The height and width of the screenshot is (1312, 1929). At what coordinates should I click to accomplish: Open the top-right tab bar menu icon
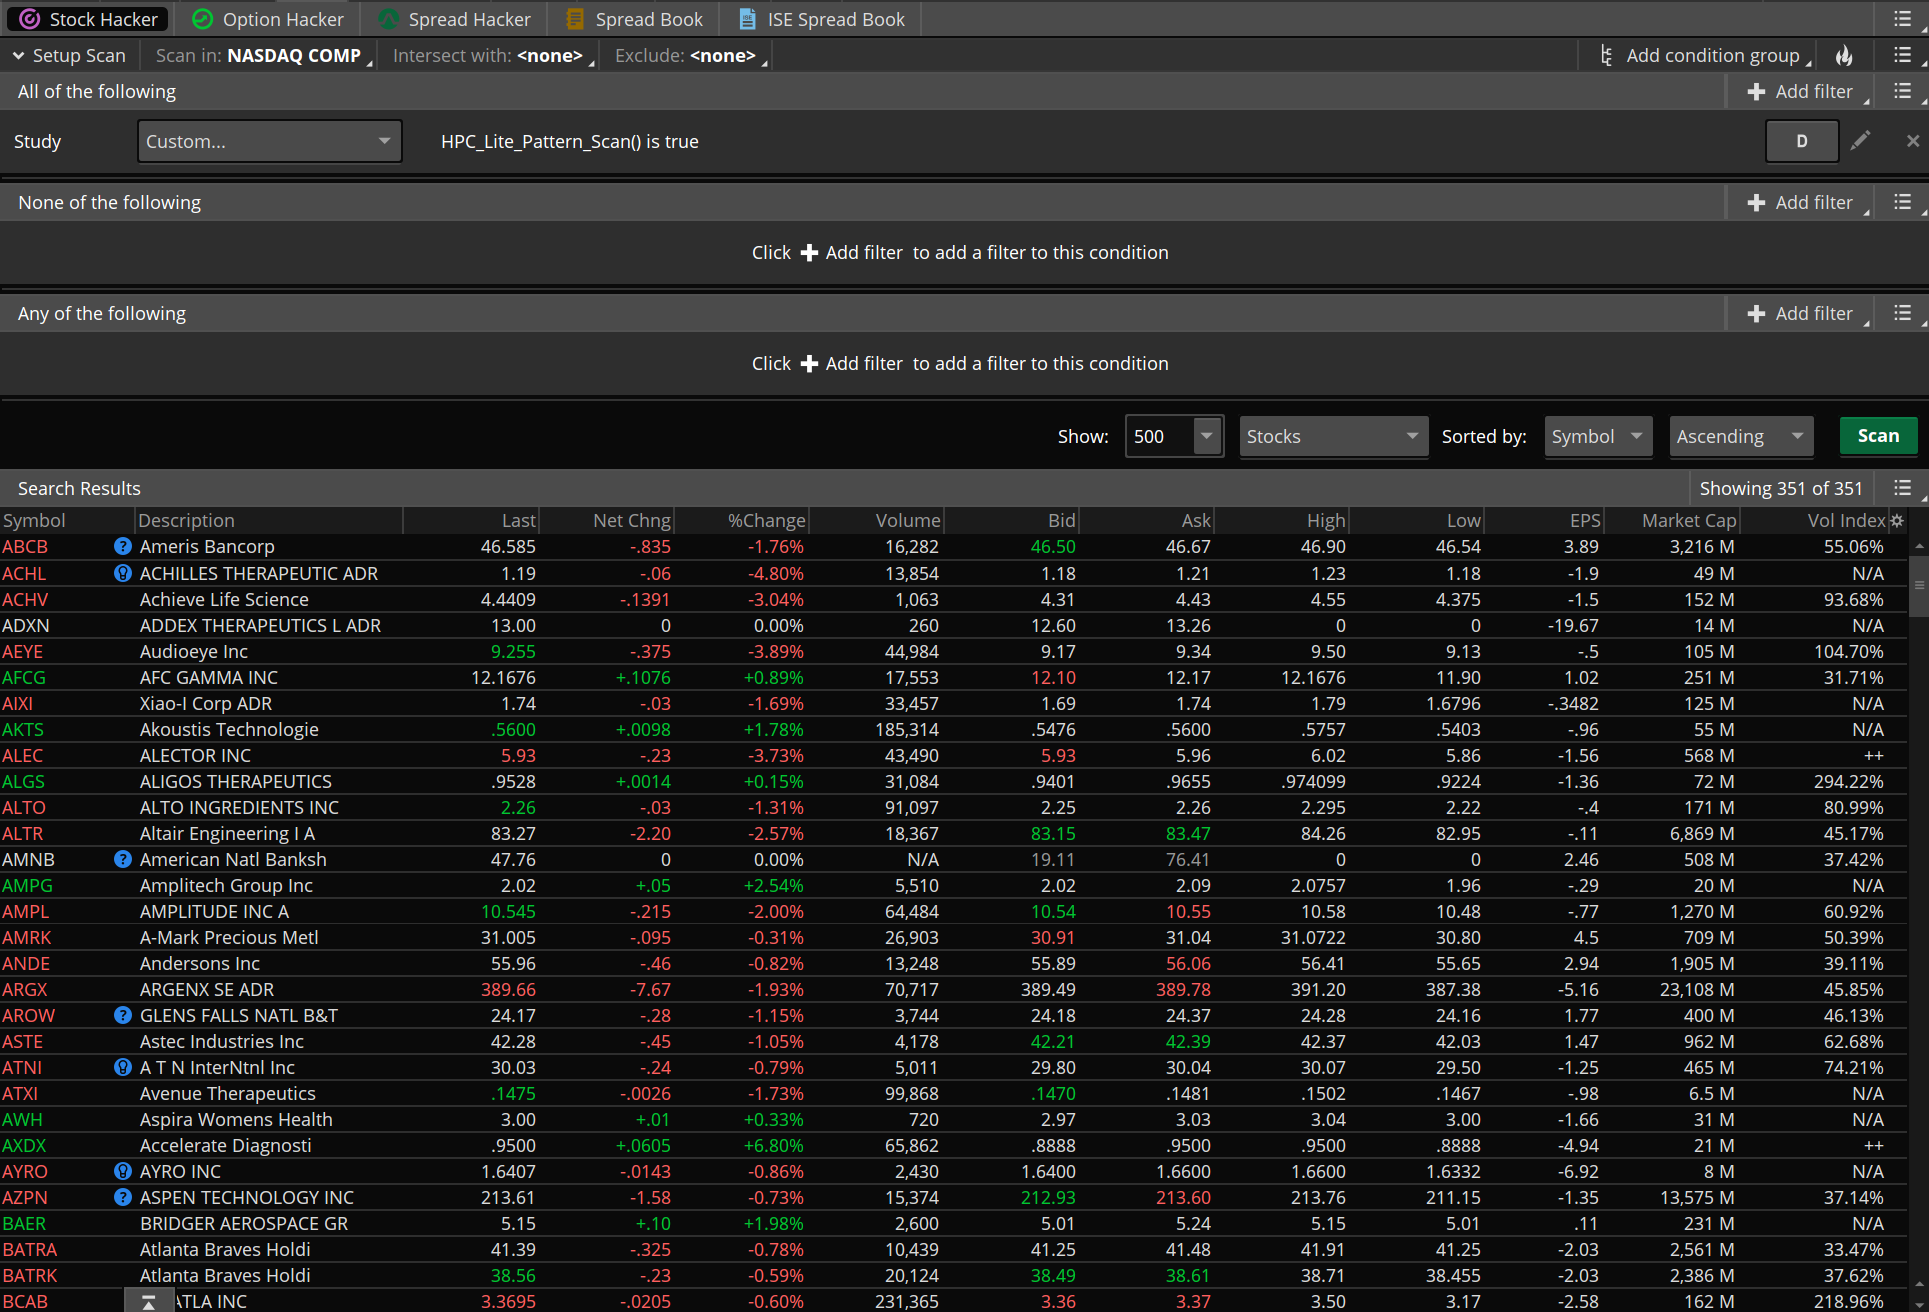click(x=1902, y=19)
